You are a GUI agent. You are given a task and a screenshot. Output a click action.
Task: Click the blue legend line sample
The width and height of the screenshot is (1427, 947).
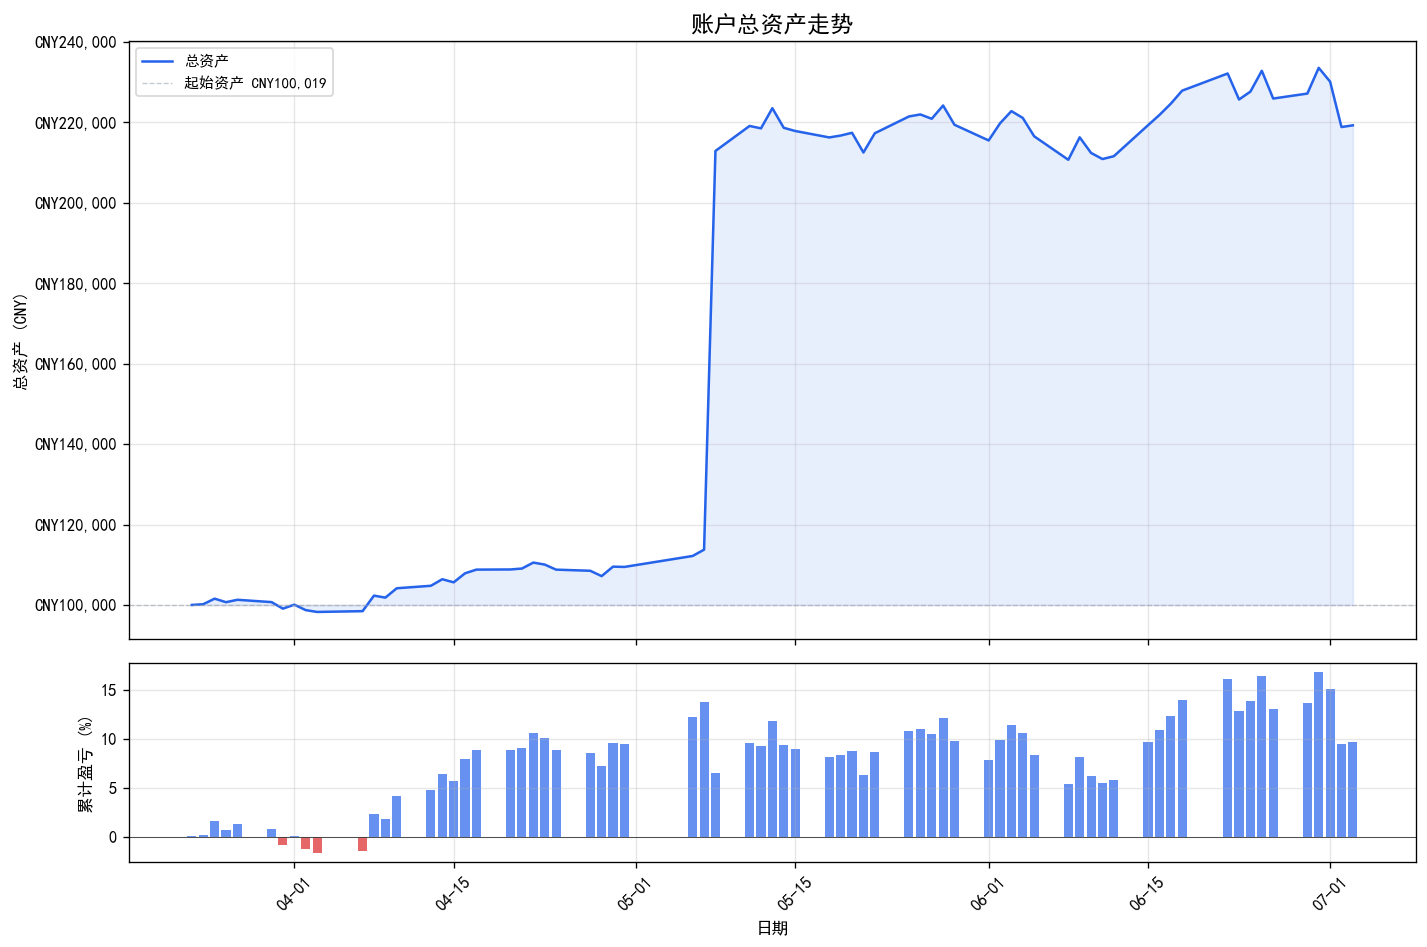(x=158, y=62)
